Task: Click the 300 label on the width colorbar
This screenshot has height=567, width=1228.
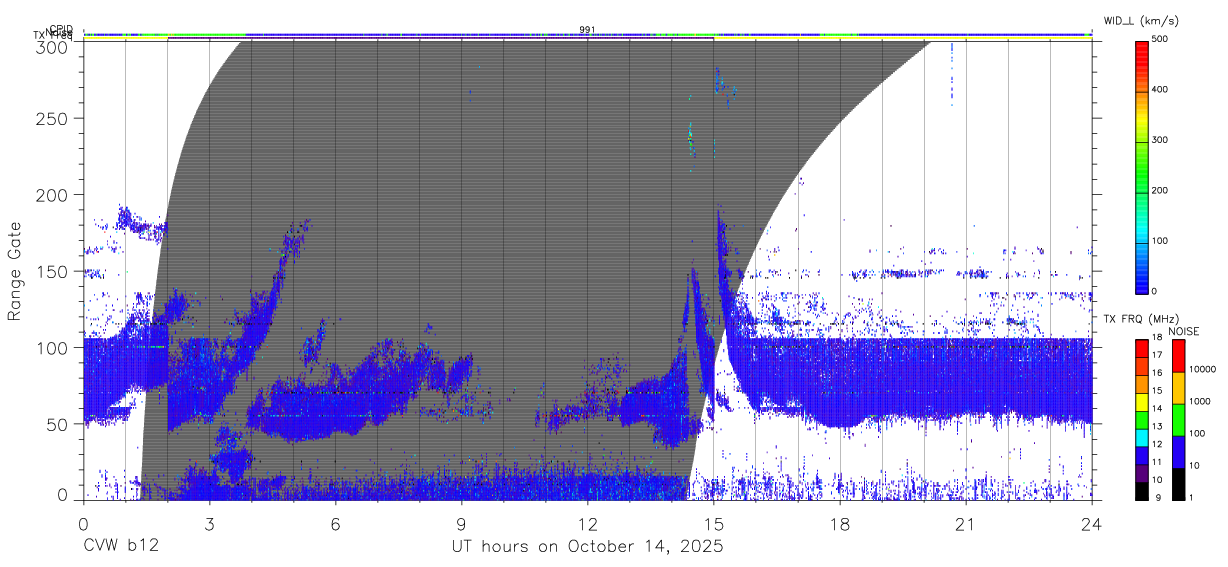Action: coord(1159,140)
